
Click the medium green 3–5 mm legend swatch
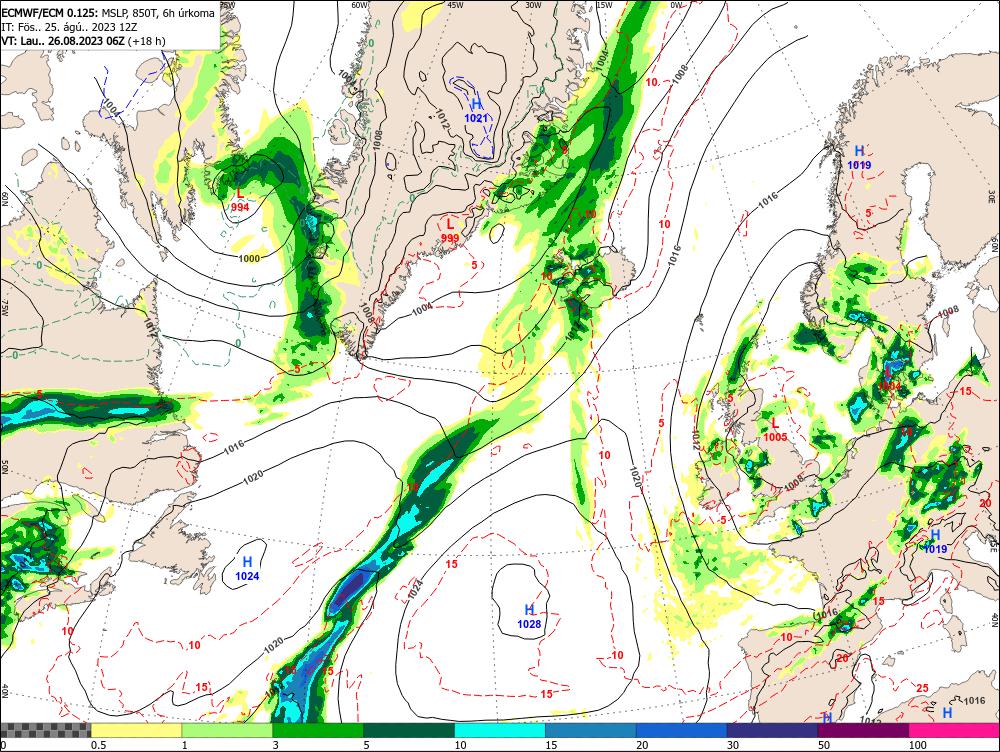[x=318, y=730]
